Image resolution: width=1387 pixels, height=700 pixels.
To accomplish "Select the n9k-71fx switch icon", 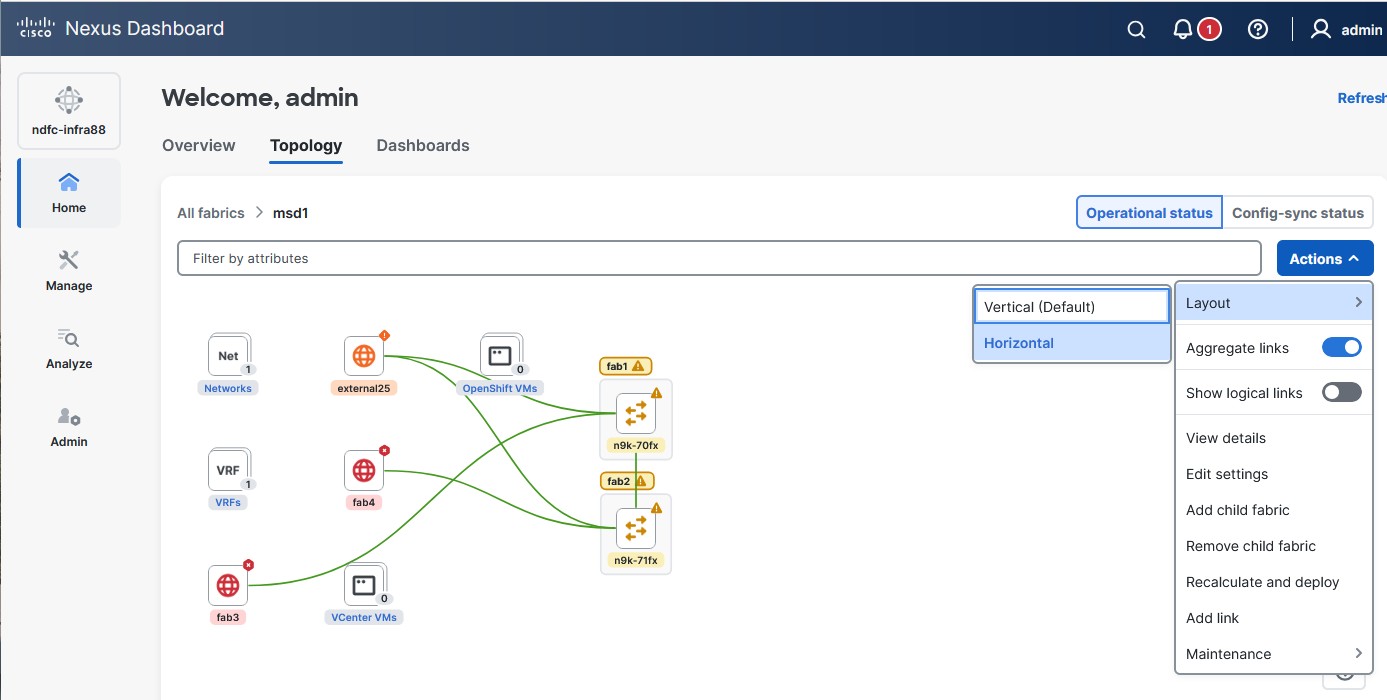I will 636,528.
